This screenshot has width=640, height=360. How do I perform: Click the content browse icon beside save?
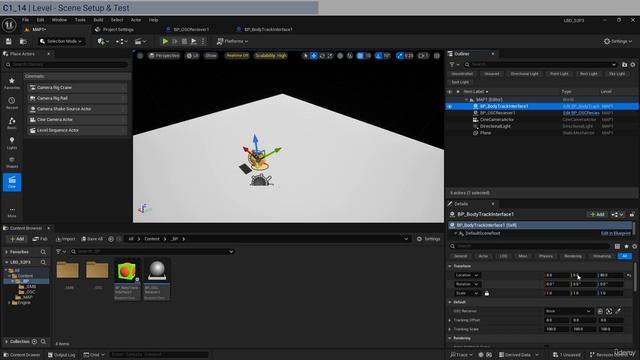coord(23,41)
